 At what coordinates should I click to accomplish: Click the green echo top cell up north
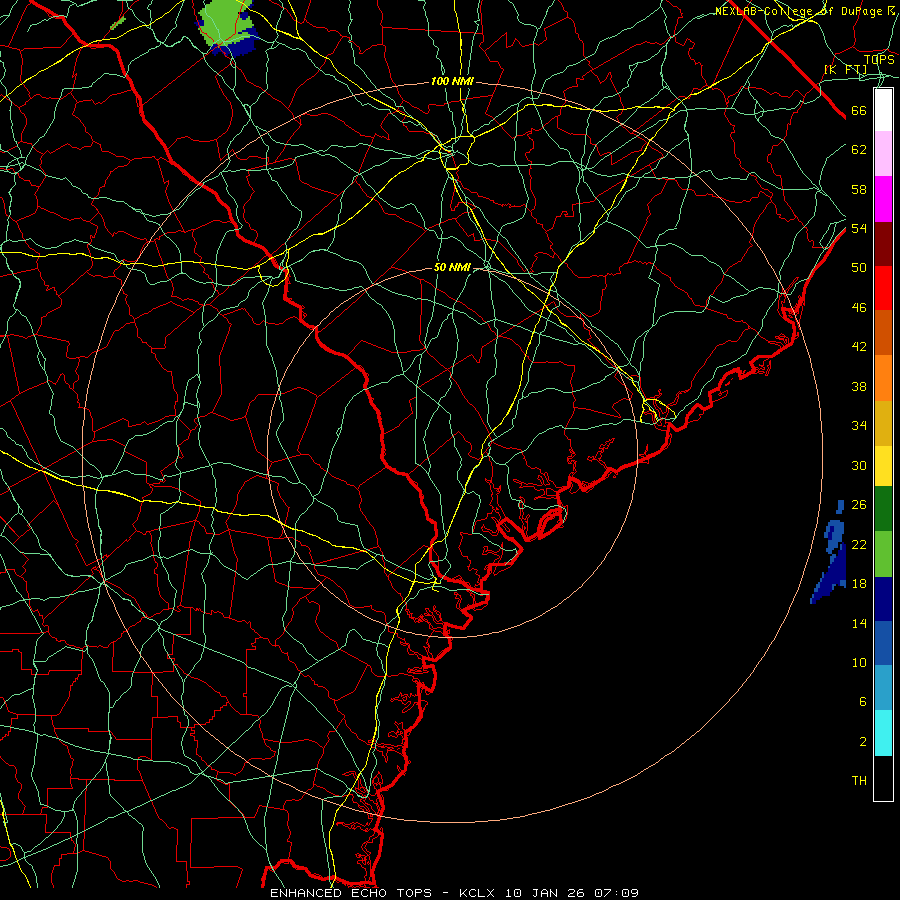(x=226, y=23)
